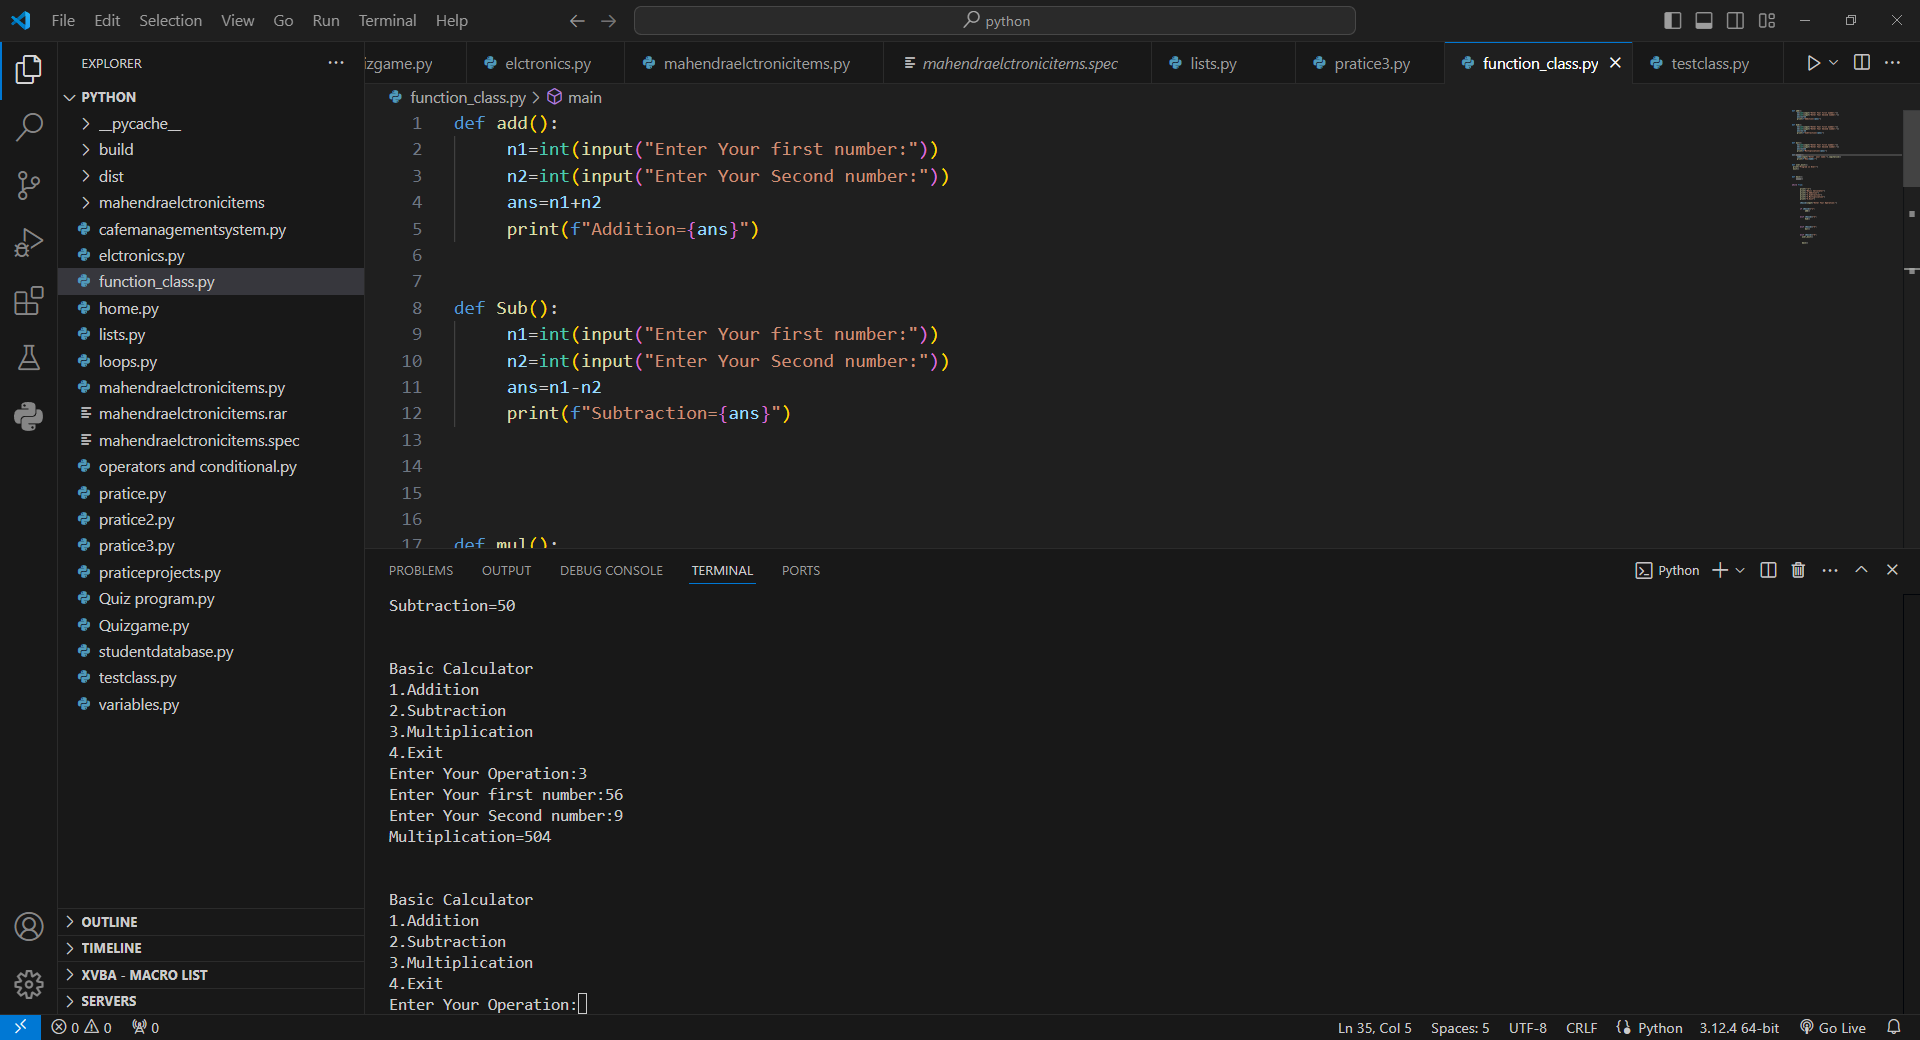Click the command center search box
The width and height of the screenshot is (1920, 1040).
pyautogui.click(x=995, y=21)
